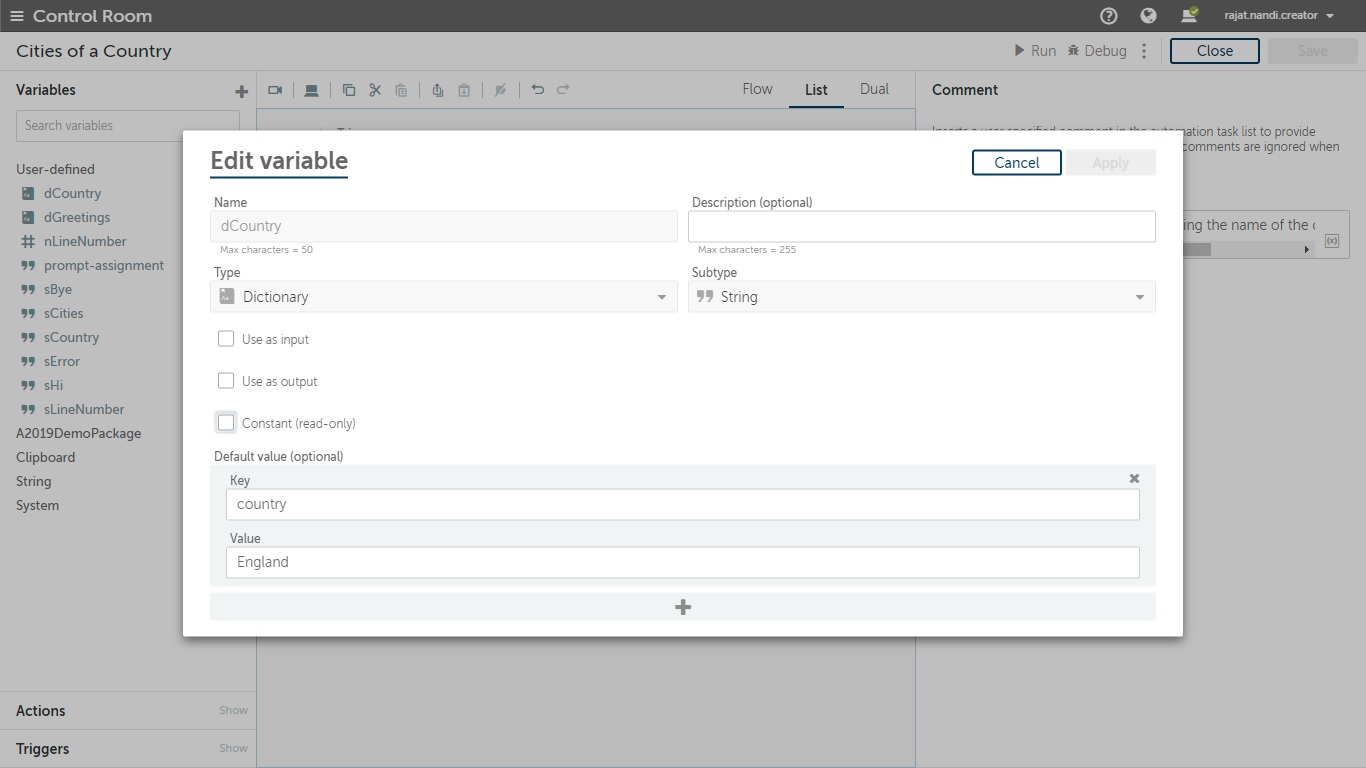The image size is (1366, 768).
Task: Select the sHi string variable
Action: point(53,385)
